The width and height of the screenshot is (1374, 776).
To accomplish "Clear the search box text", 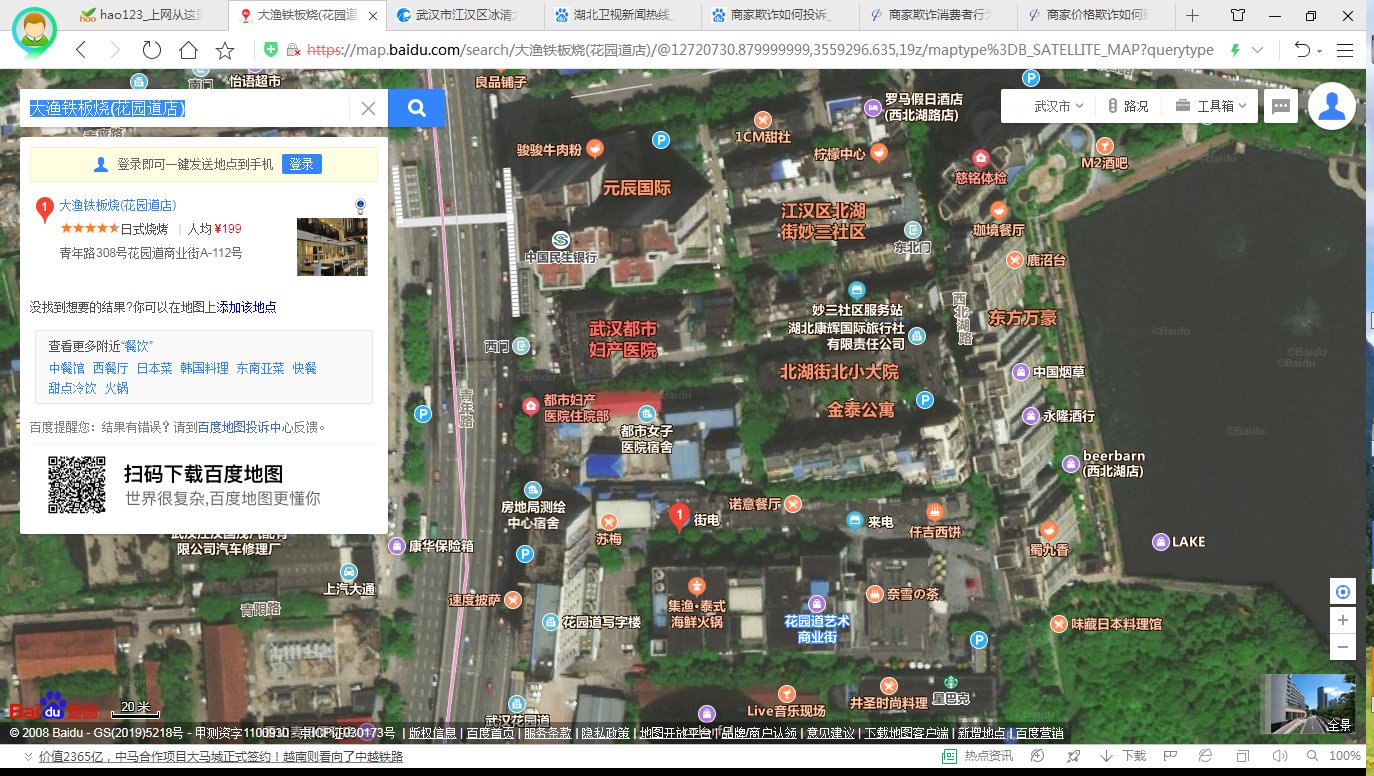I will point(368,109).
